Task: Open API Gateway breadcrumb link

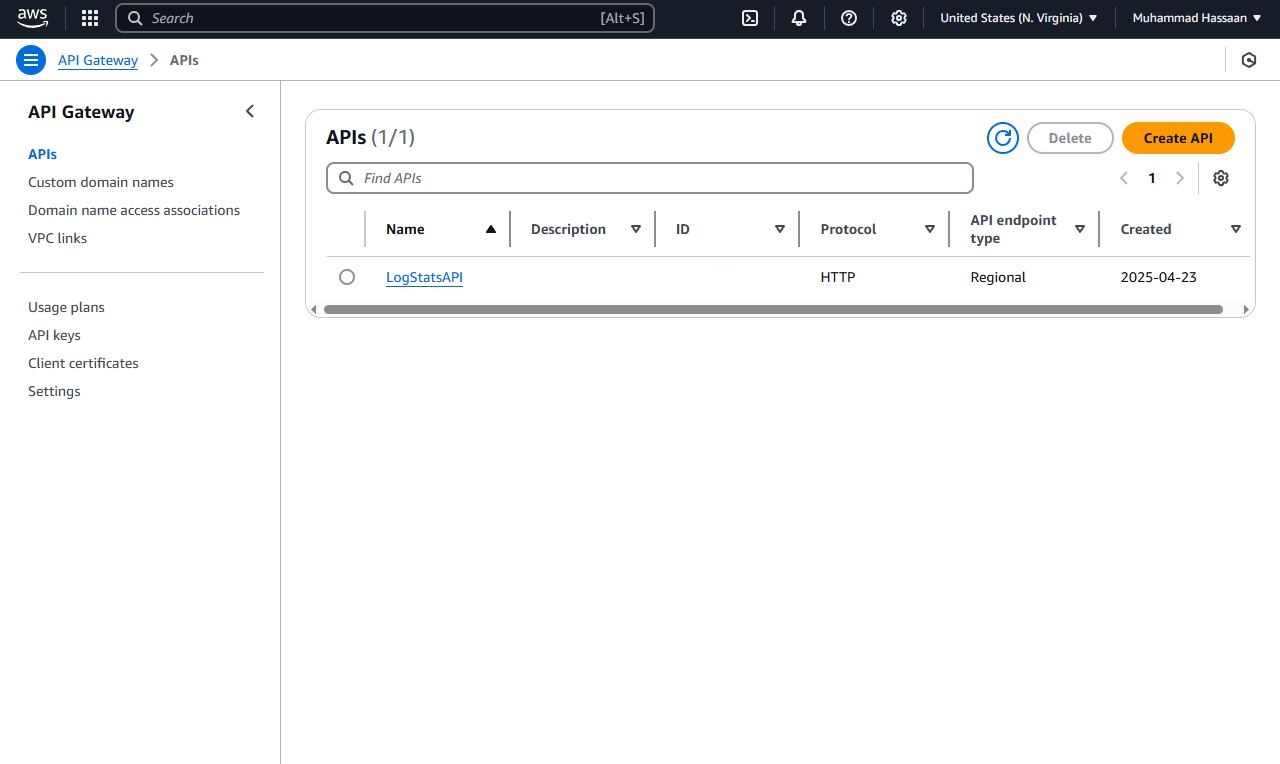Action: point(98,60)
